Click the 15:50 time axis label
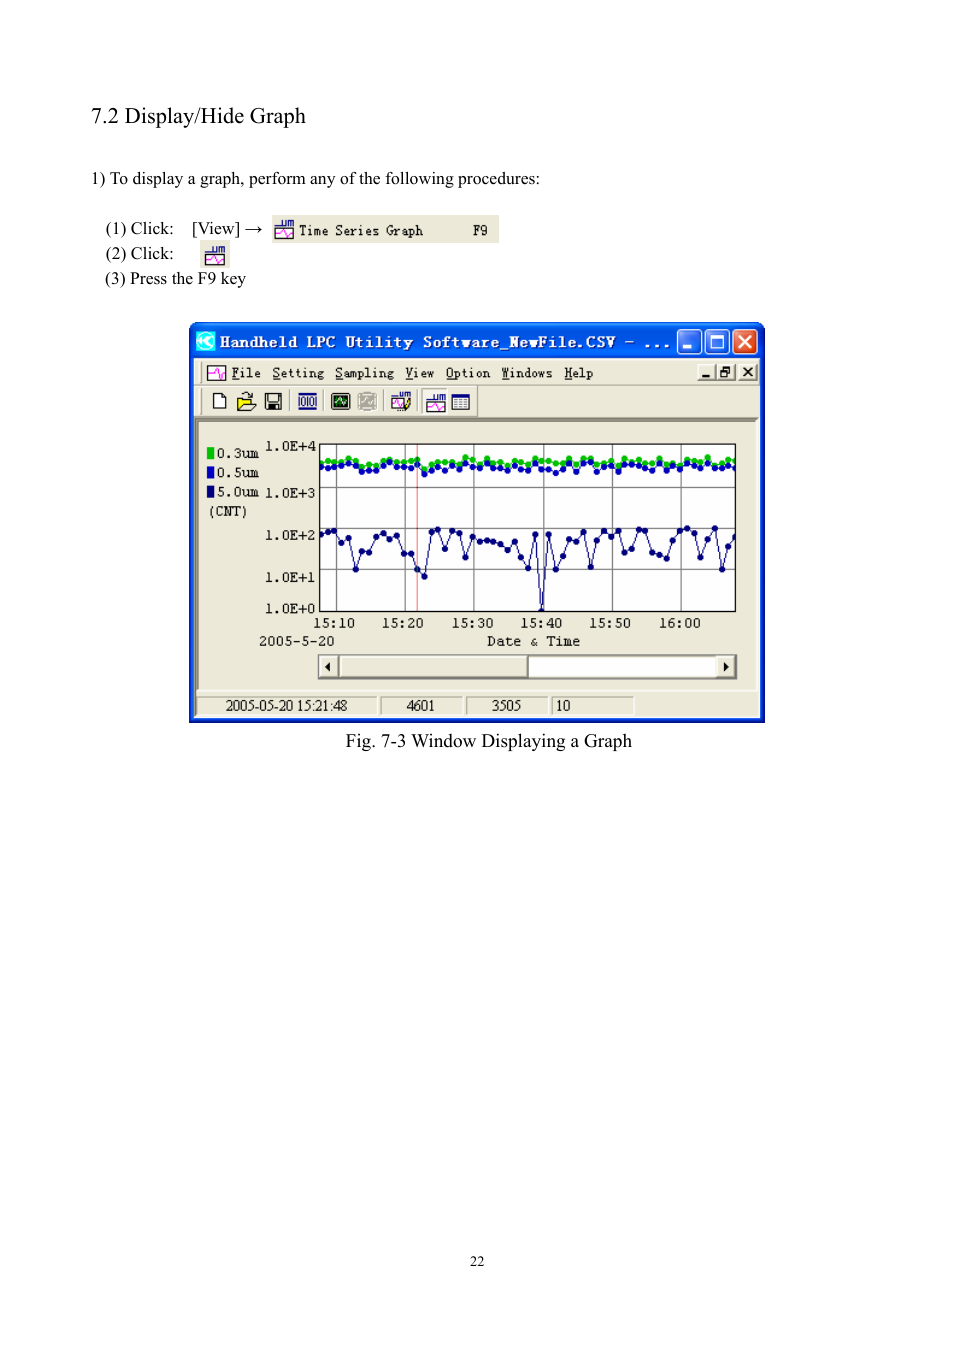This screenshot has height=1351, width=954. coord(610,623)
